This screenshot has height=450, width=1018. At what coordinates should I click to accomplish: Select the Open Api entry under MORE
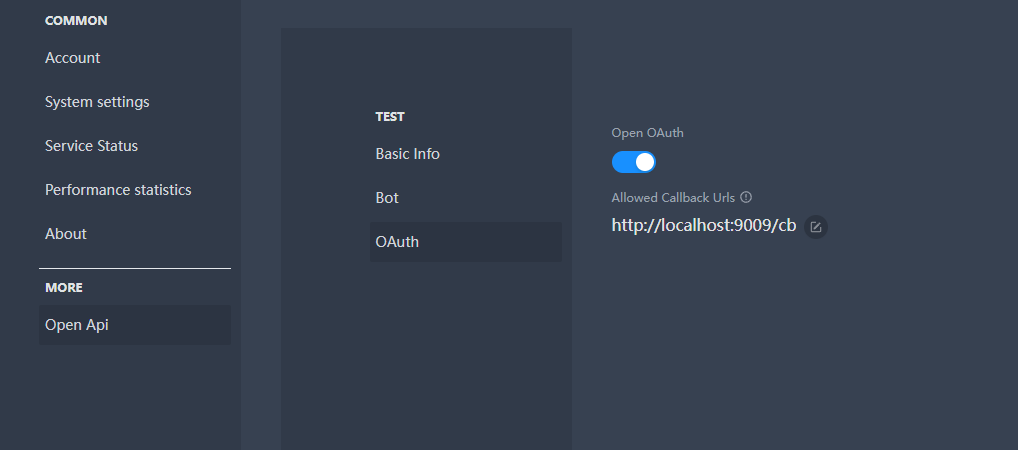134,325
